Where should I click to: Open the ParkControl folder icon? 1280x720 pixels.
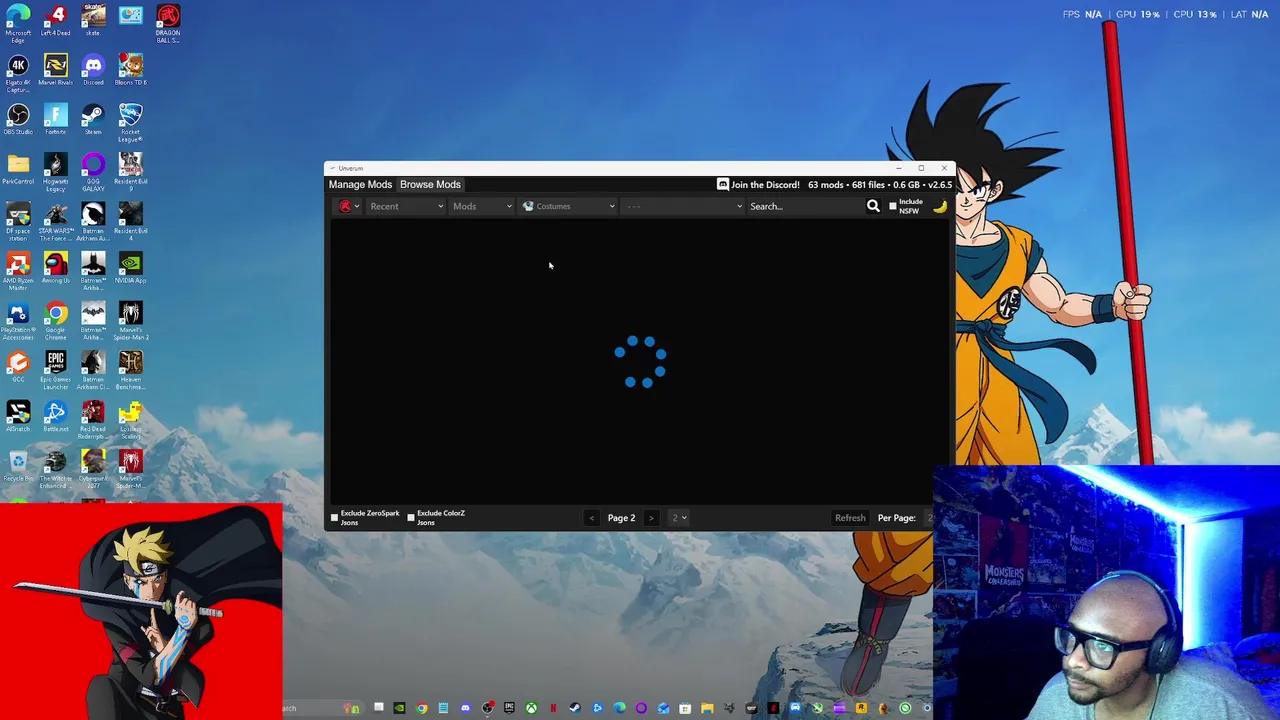(18, 170)
